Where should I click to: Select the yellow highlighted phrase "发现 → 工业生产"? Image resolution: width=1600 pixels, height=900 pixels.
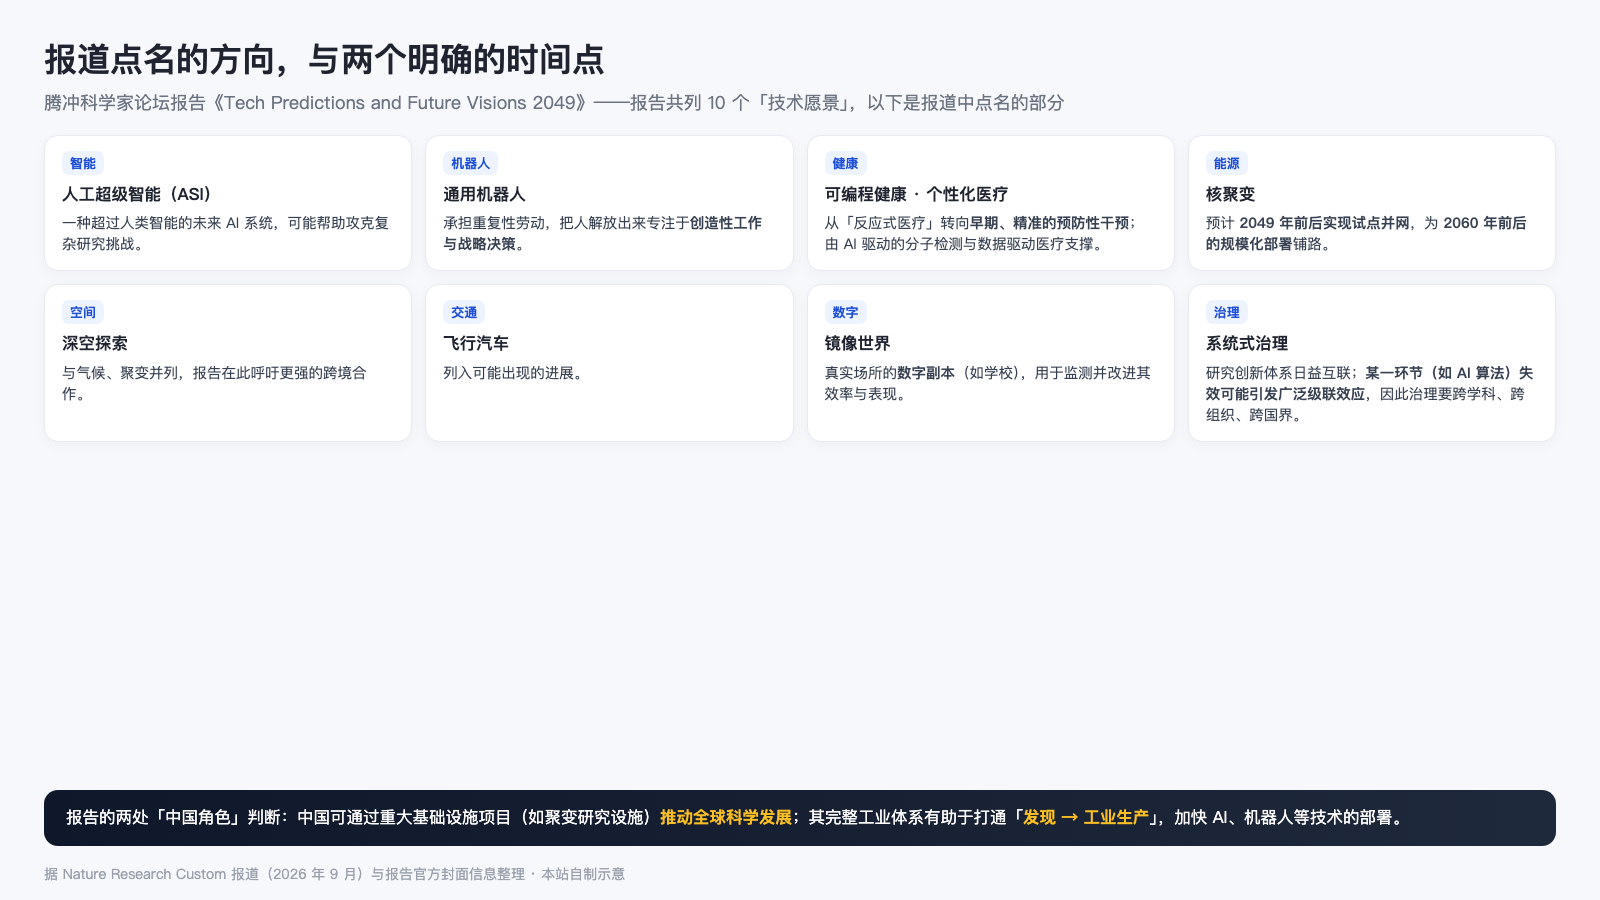(x=1085, y=818)
